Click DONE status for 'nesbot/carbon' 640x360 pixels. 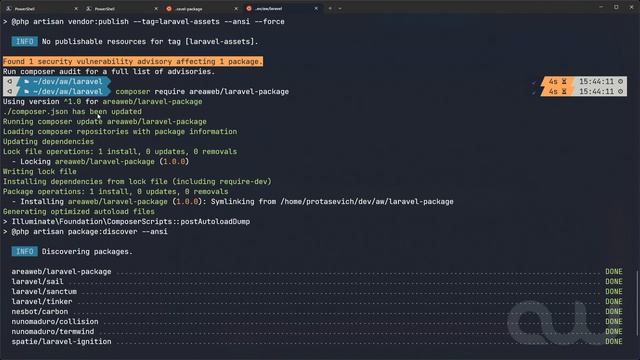(614, 311)
